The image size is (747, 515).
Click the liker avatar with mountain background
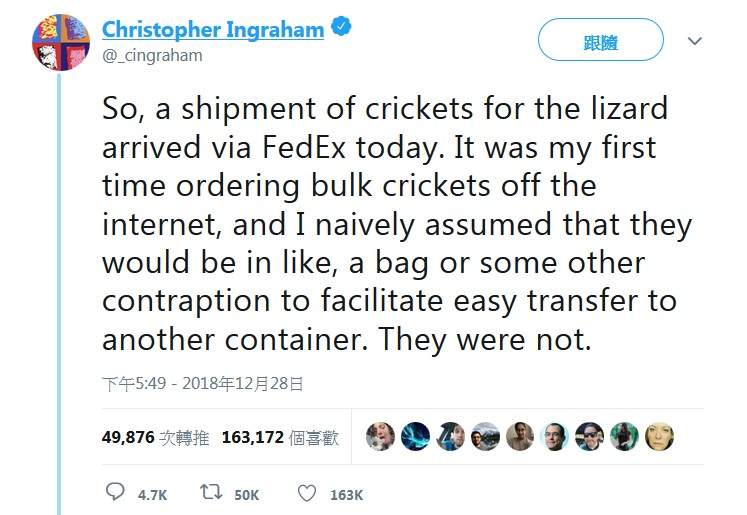click(485, 436)
